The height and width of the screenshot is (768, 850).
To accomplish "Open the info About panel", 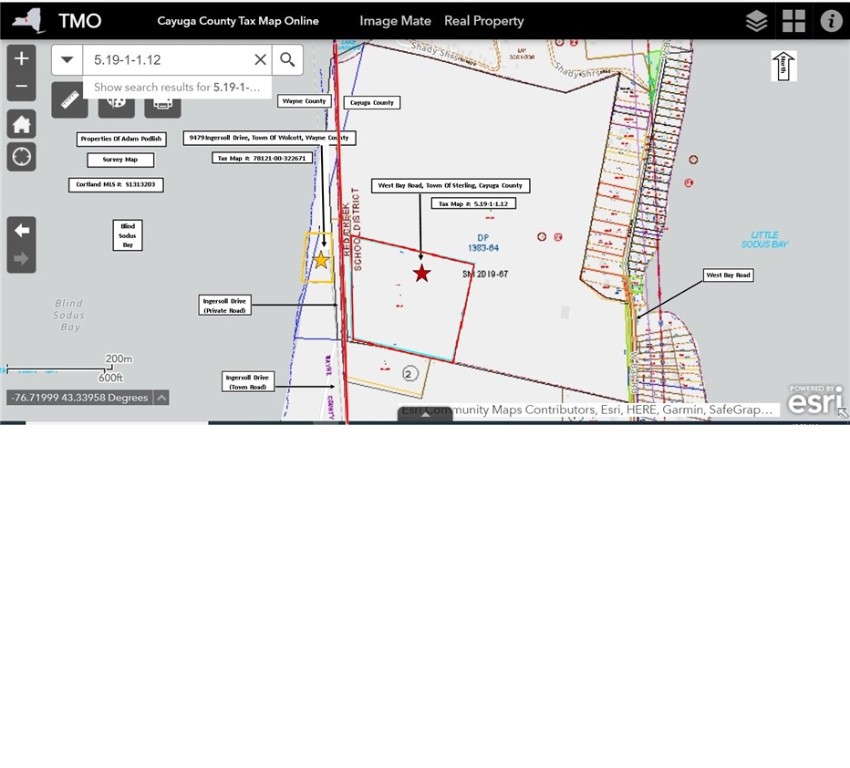I will [x=831, y=21].
